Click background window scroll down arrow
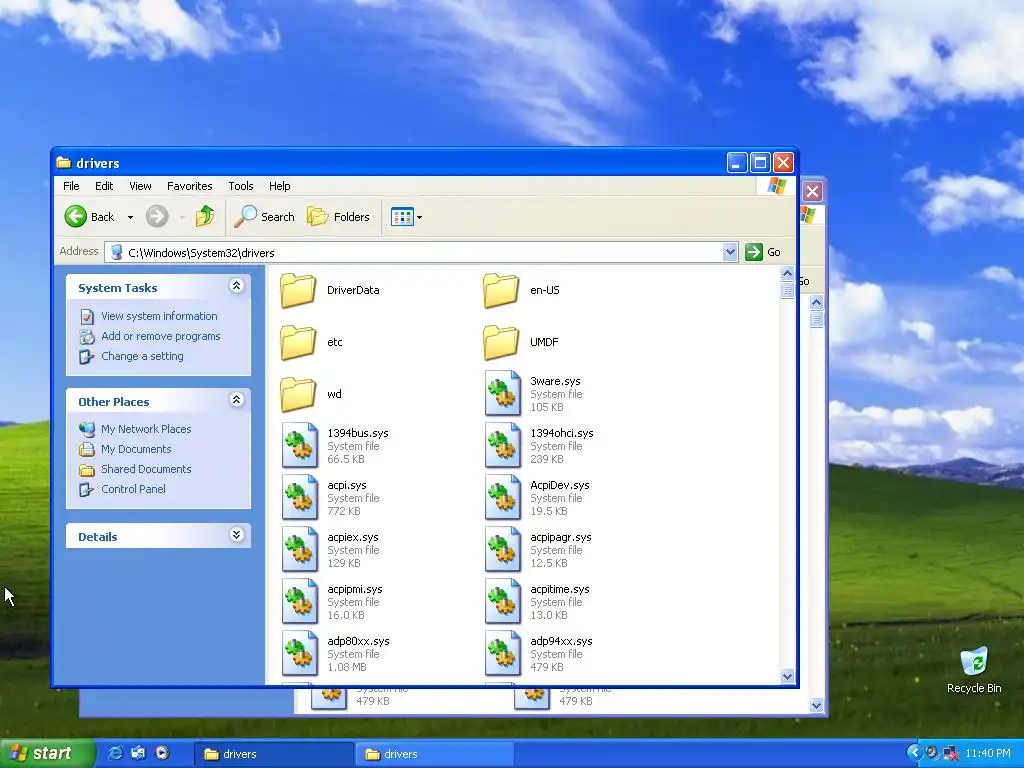This screenshot has height=768, width=1024. pos(816,705)
